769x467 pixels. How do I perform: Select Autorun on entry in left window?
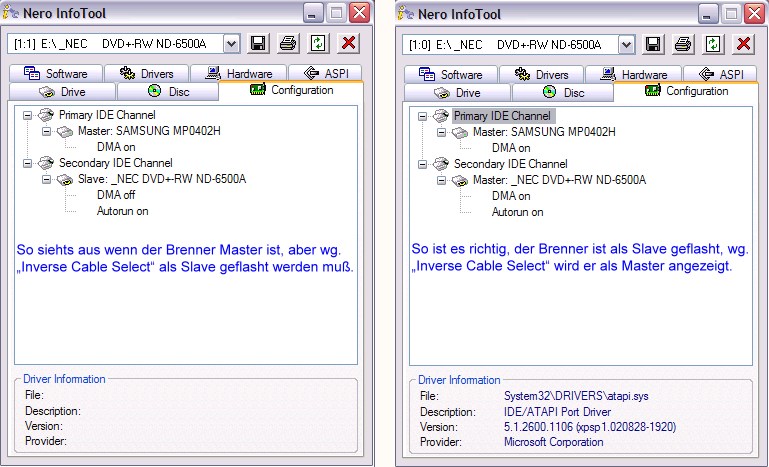click(x=123, y=211)
